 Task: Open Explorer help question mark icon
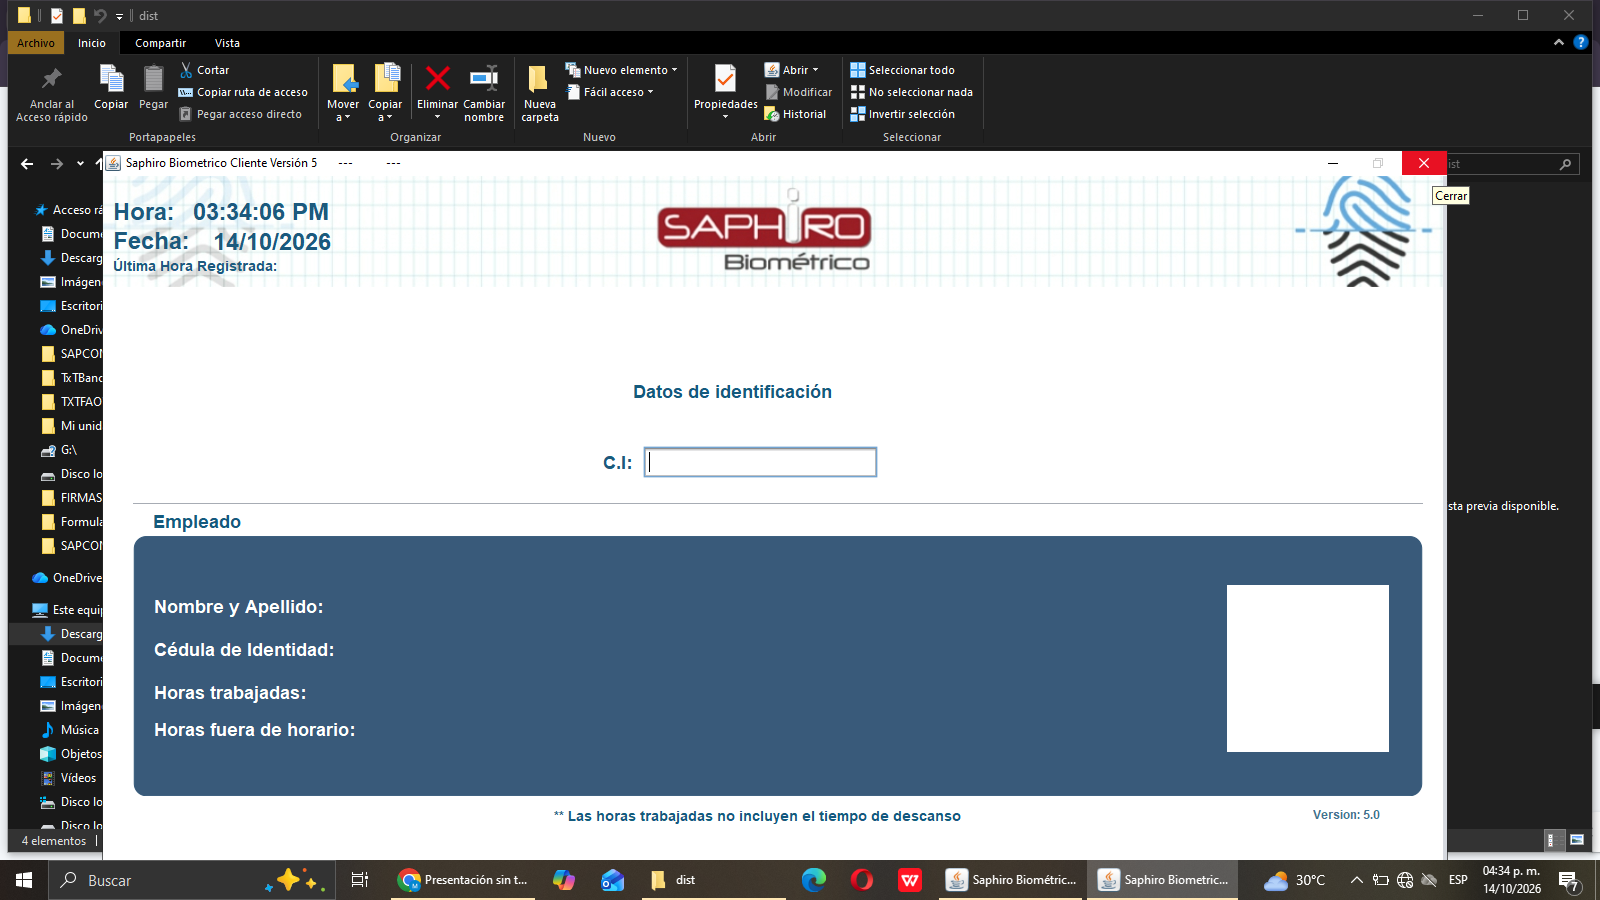(x=1580, y=42)
